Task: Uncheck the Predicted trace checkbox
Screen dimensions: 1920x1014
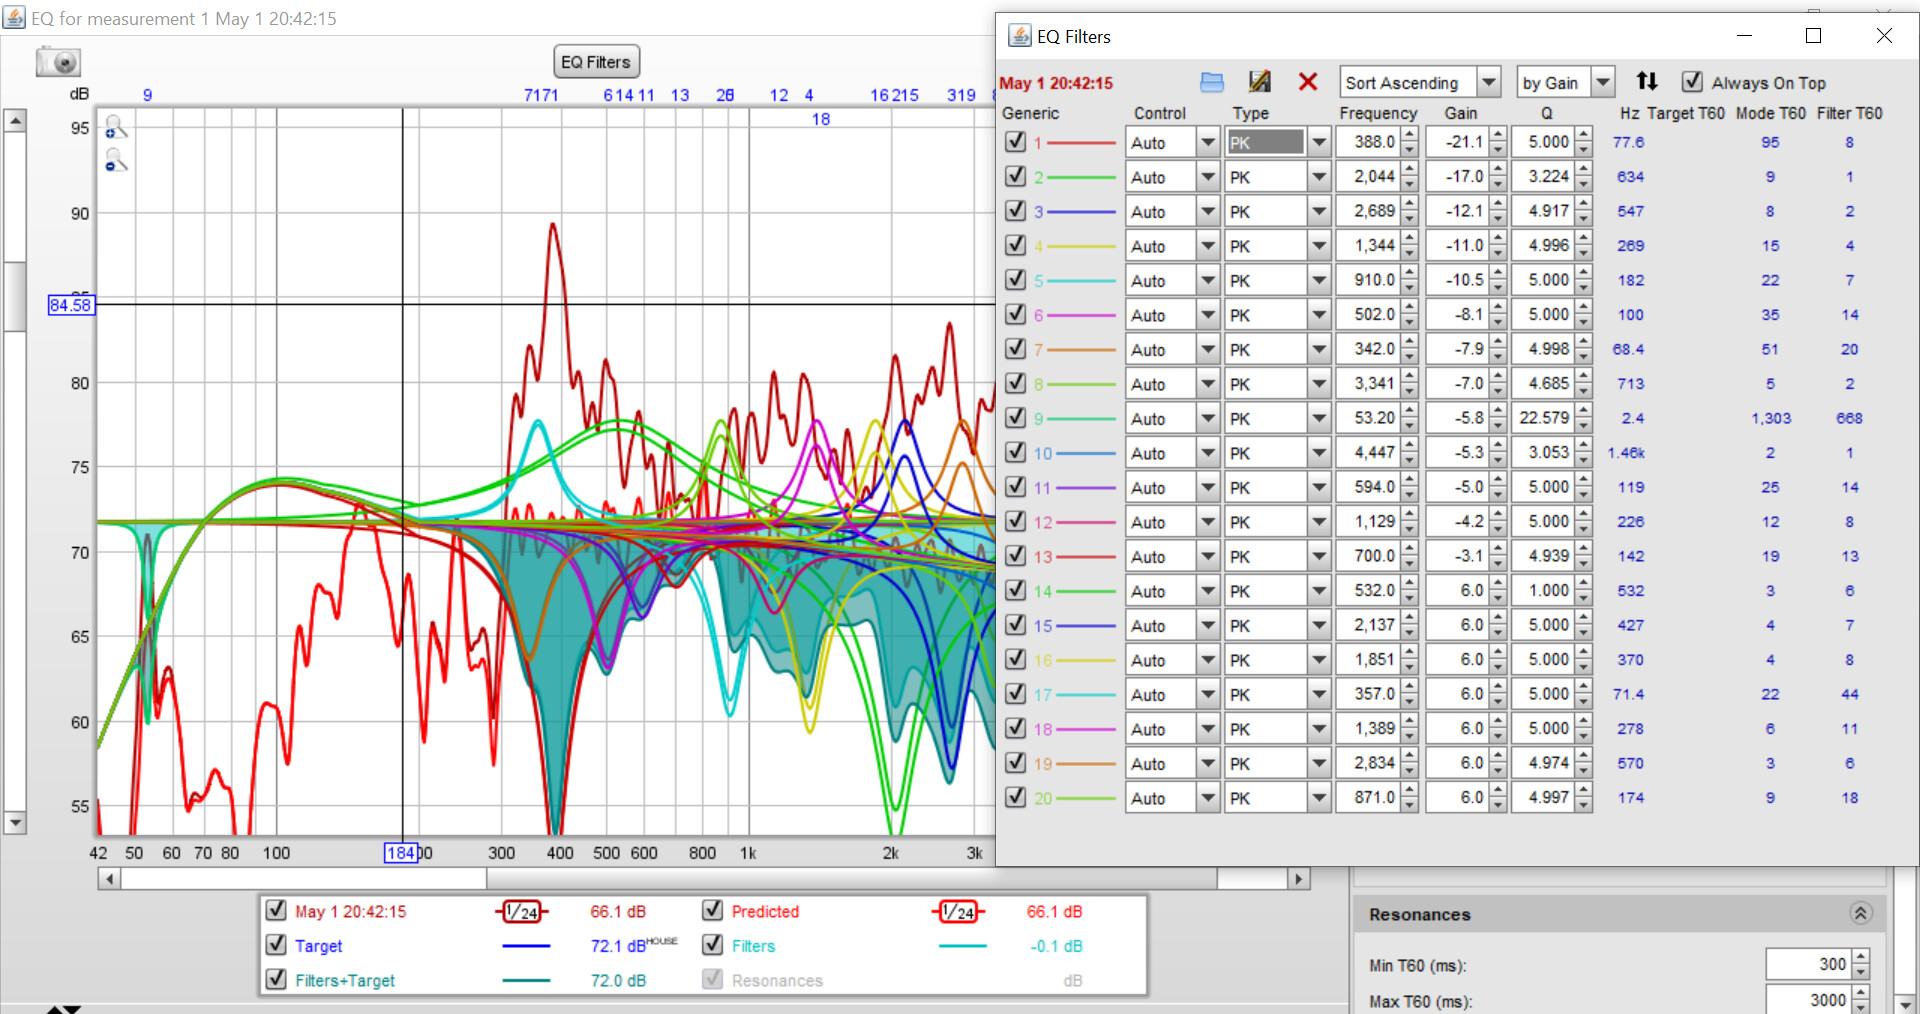Action: (x=713, y=911)
